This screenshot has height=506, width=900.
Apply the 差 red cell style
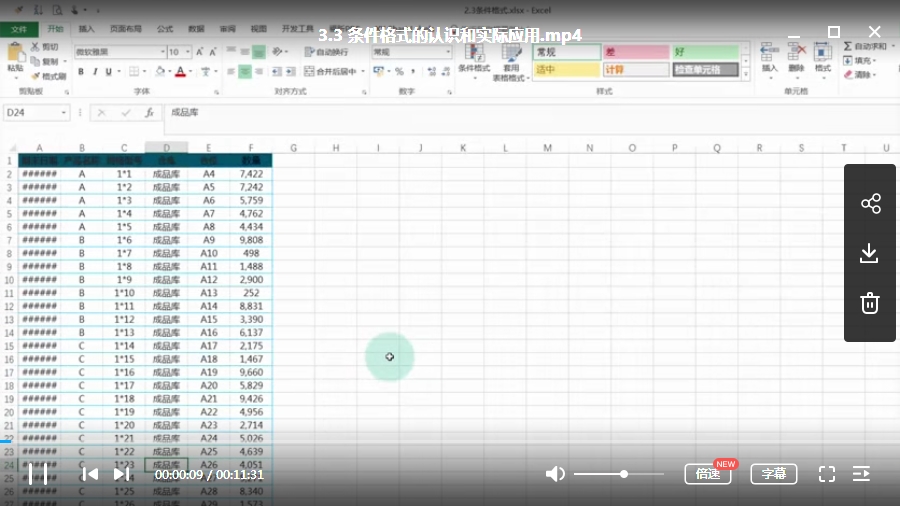click(x=636, y=52)
